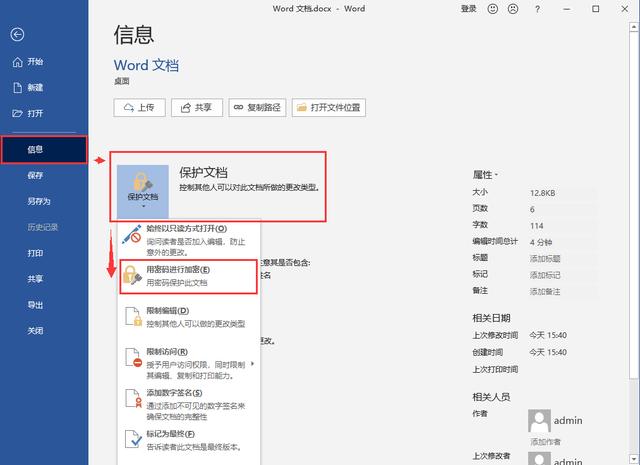
Task: Expand the 属性 properties dropdown
Action: [485, 175]
